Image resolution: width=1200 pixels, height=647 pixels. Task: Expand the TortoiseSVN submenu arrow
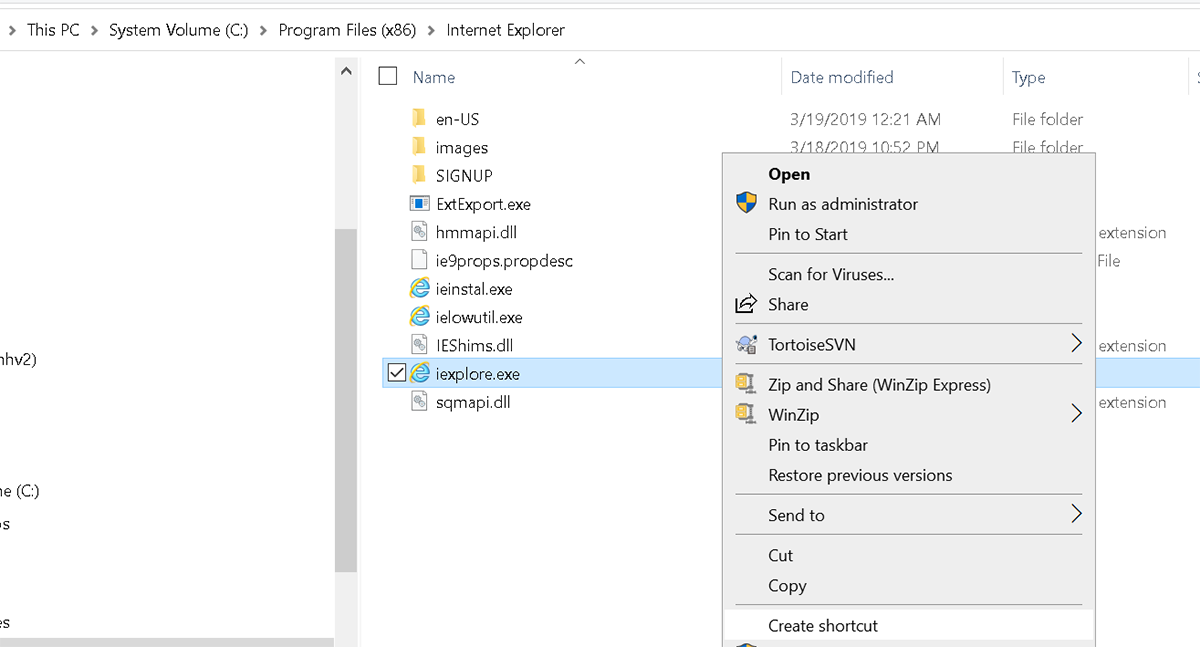(x=1076, y=344)
